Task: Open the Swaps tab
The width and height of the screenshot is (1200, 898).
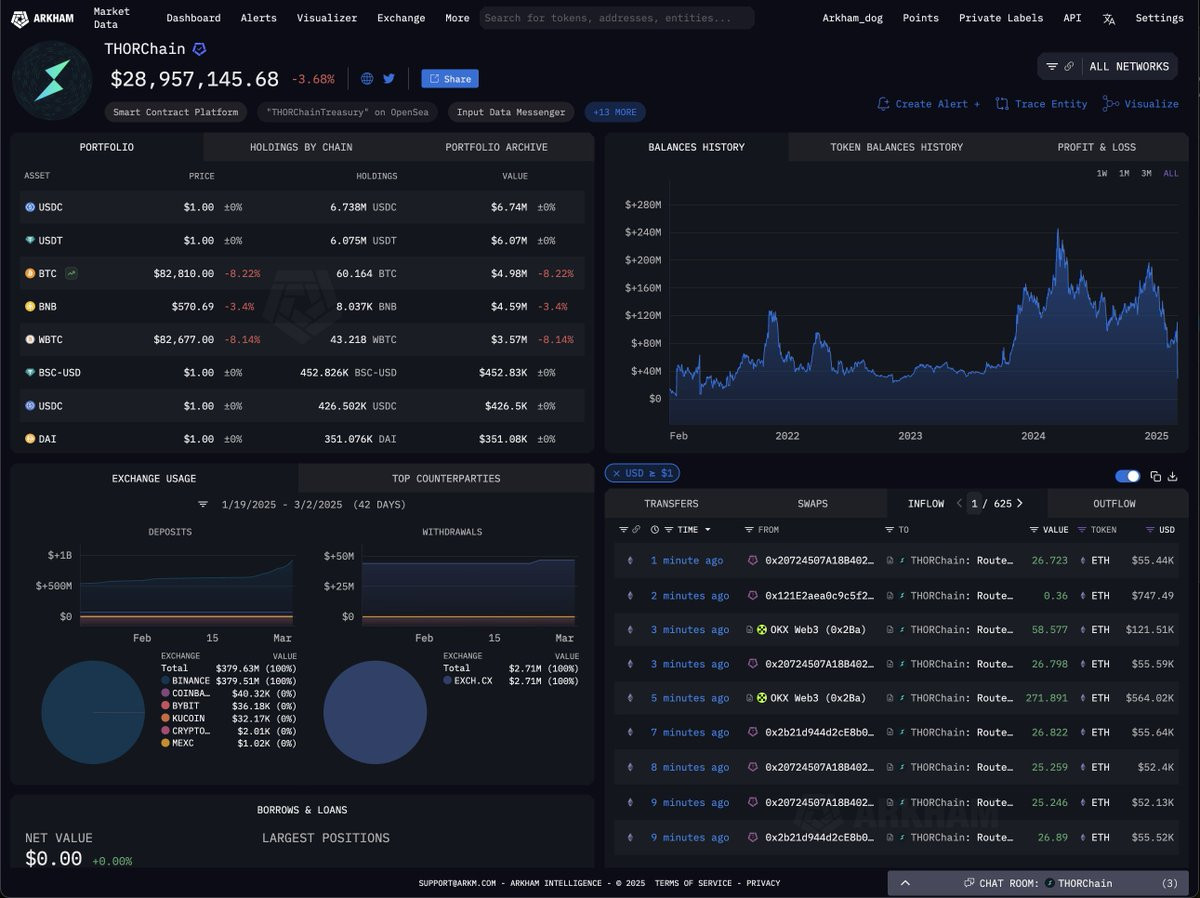Action: pyautogui.click(x=813, y=503)
